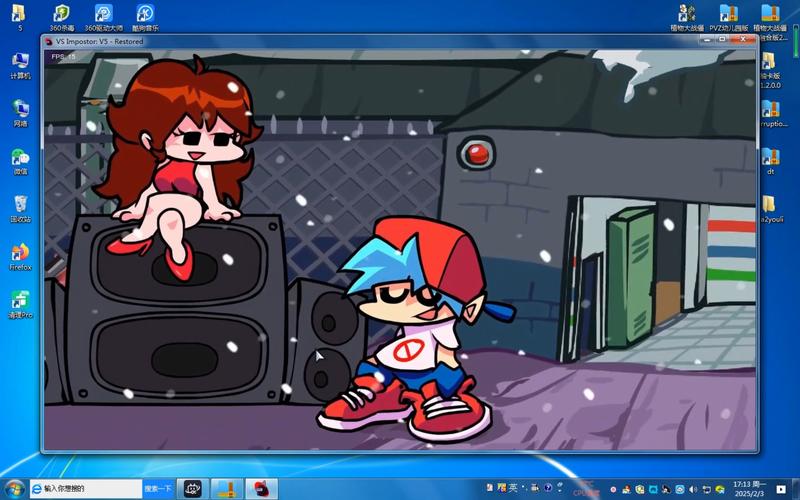This screenshot has height=500, width=800.
Task: Click the VS Impostor: V5 - Restored title bar
Action: [x=99, y=41]
